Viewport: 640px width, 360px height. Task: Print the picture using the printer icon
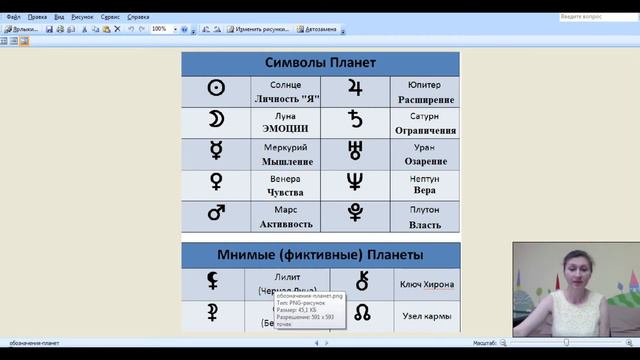(60, 29)
